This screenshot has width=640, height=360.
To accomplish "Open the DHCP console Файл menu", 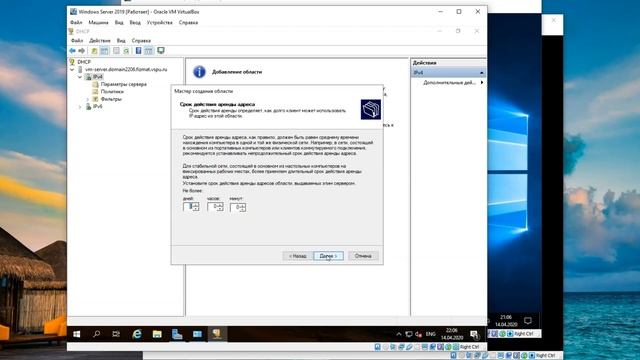I will pyautogui.click(x=77, y=40).
